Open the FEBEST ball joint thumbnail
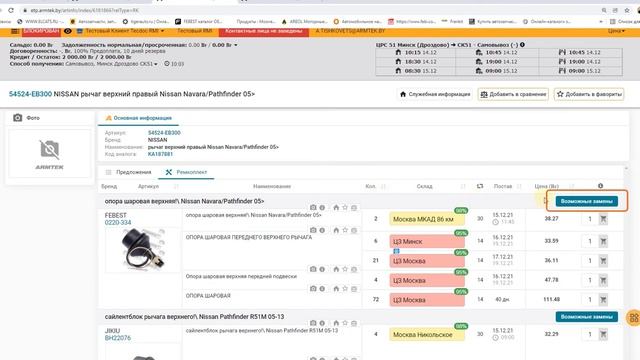Image resolution: width=640 pixels, height=360 pixels. coord(142,250)
